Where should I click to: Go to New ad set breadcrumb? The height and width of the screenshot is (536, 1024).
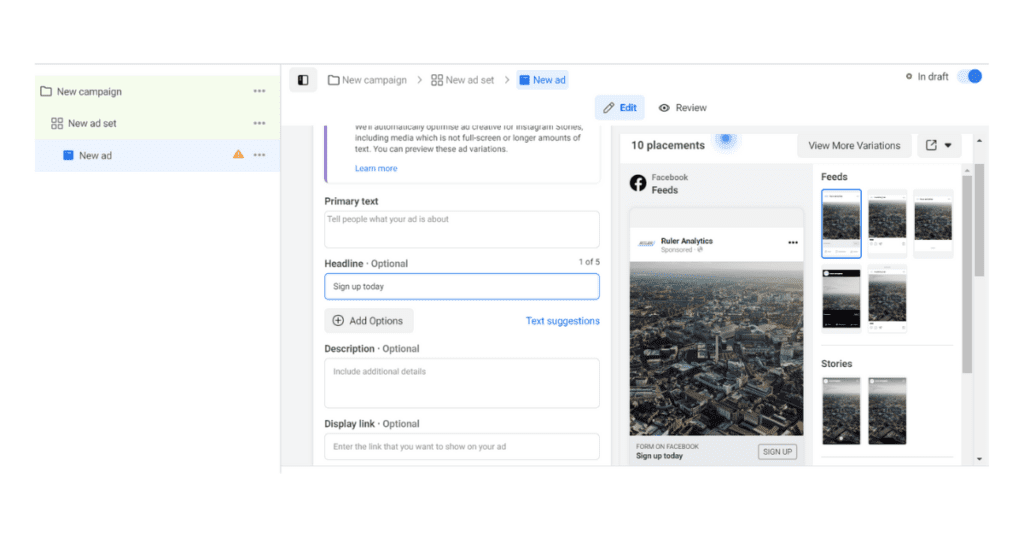click(462, 80)
